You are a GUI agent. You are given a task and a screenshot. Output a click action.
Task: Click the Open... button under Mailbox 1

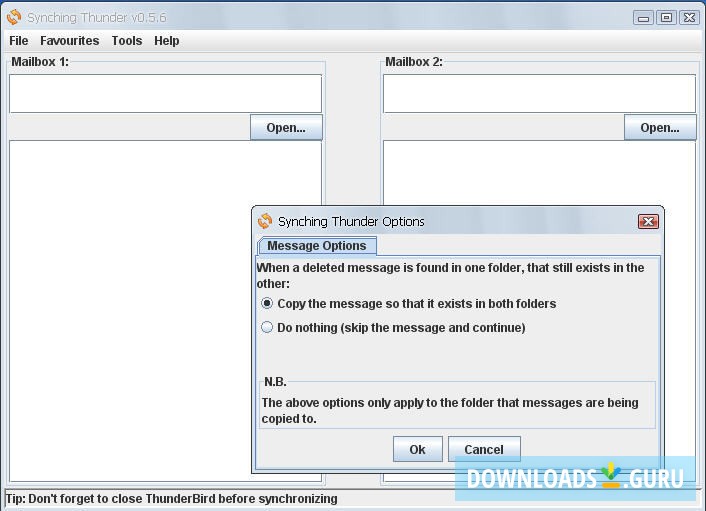coord(286,127)
